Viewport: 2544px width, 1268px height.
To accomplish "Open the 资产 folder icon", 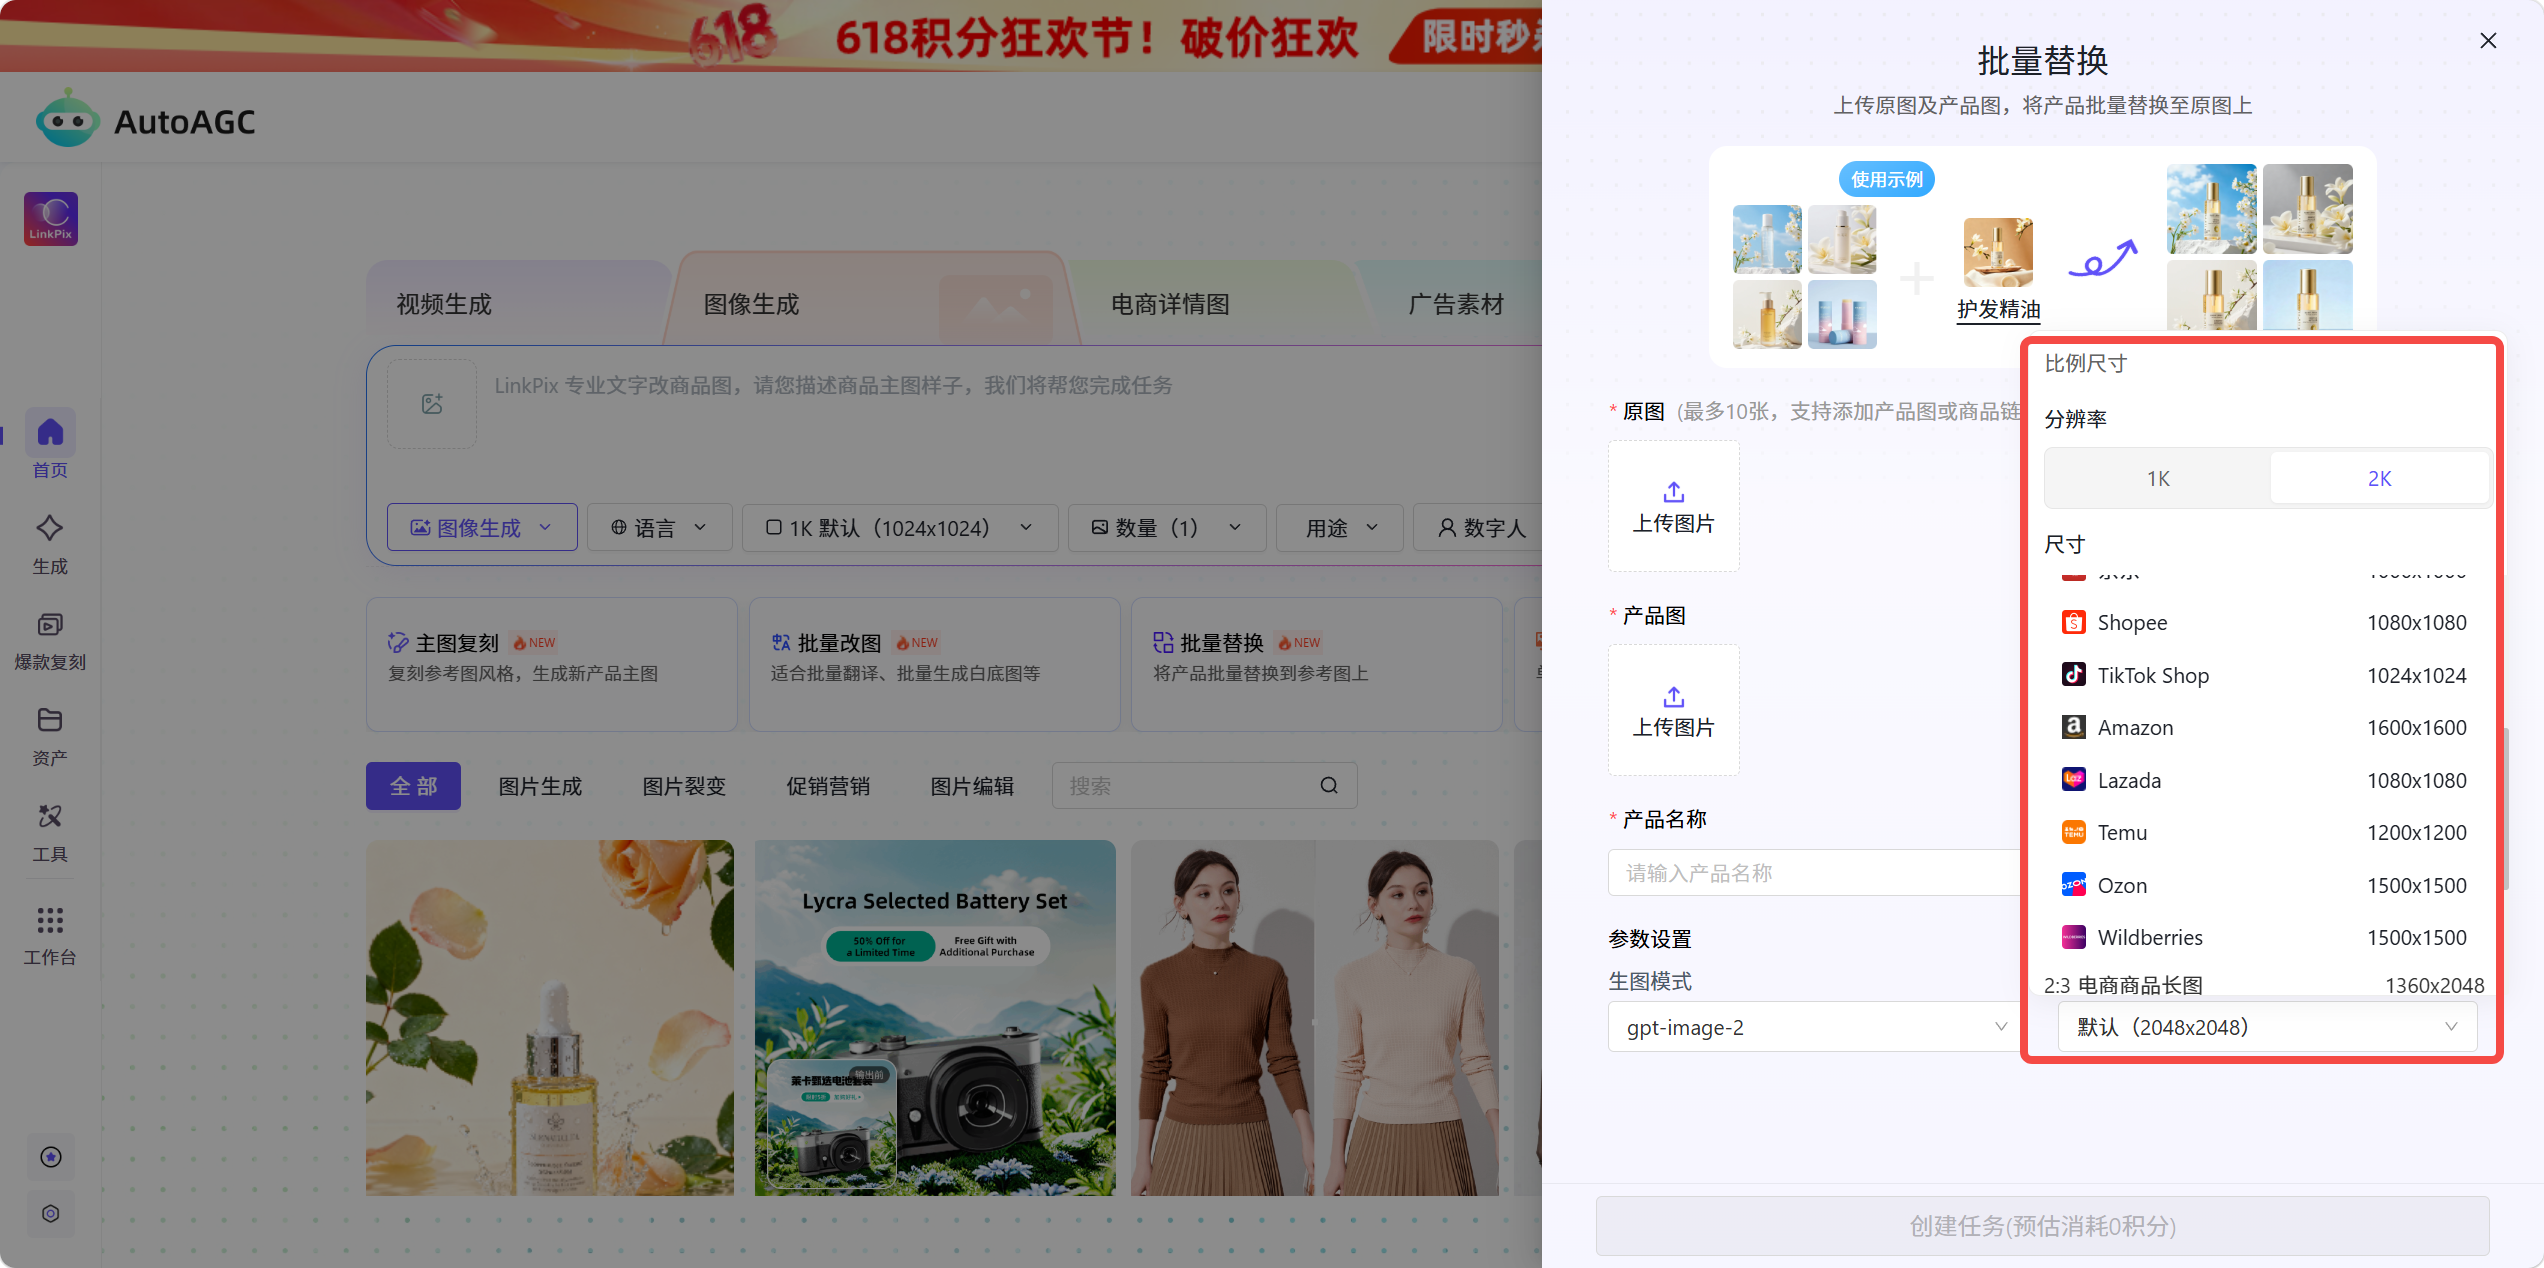I will (50, 720).
